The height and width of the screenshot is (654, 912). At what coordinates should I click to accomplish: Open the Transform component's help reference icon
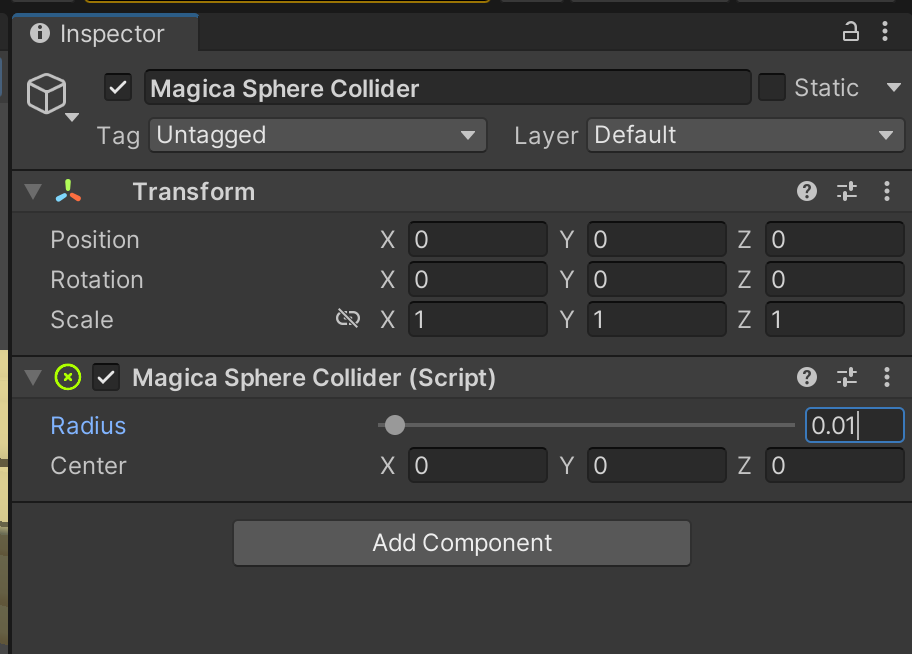807,191
